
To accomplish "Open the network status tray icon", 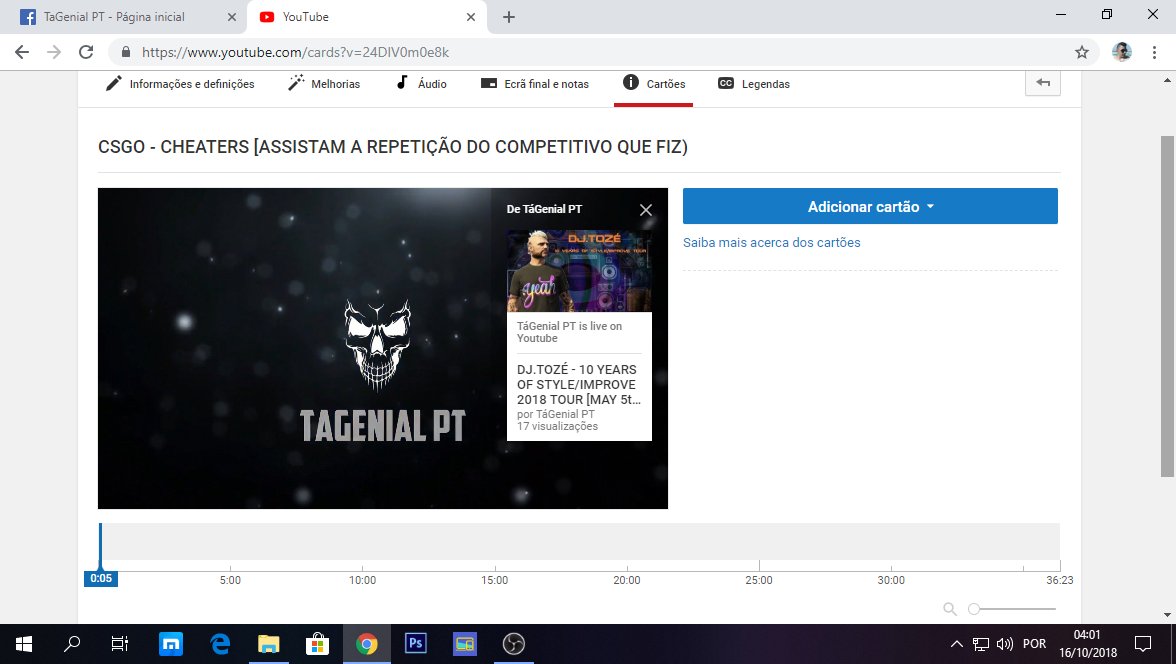I will [x=980, y=644].
